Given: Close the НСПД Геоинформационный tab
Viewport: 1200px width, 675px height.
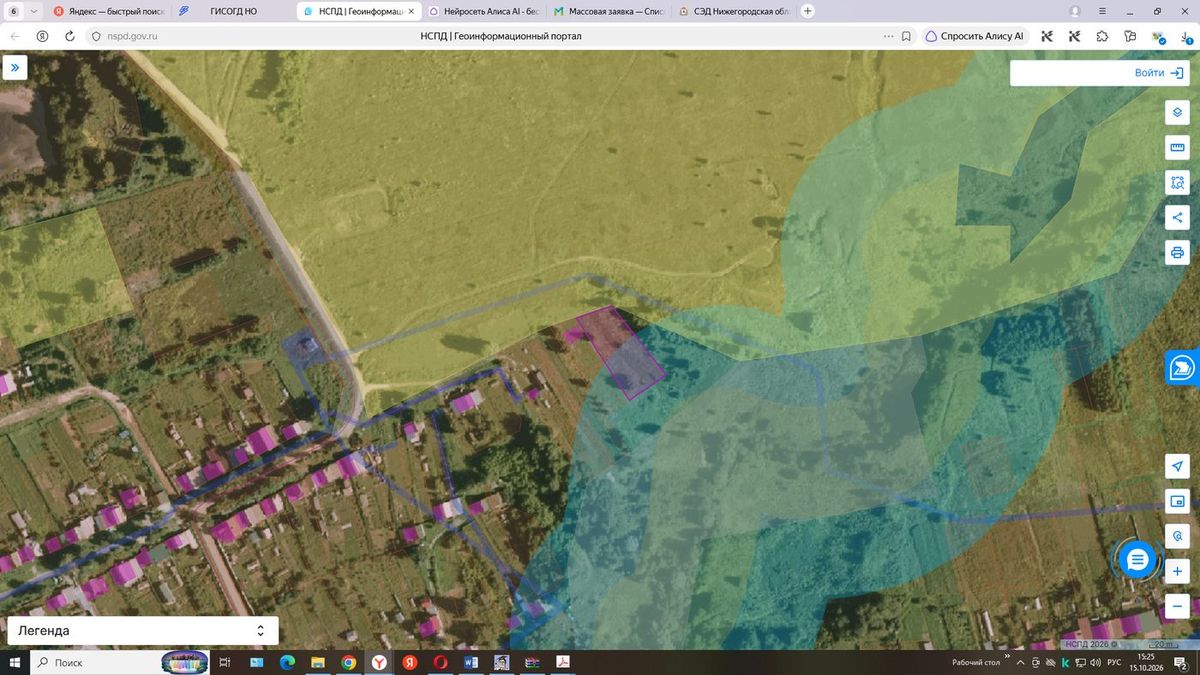Looking at the screenshot, I should click(412, 11).
